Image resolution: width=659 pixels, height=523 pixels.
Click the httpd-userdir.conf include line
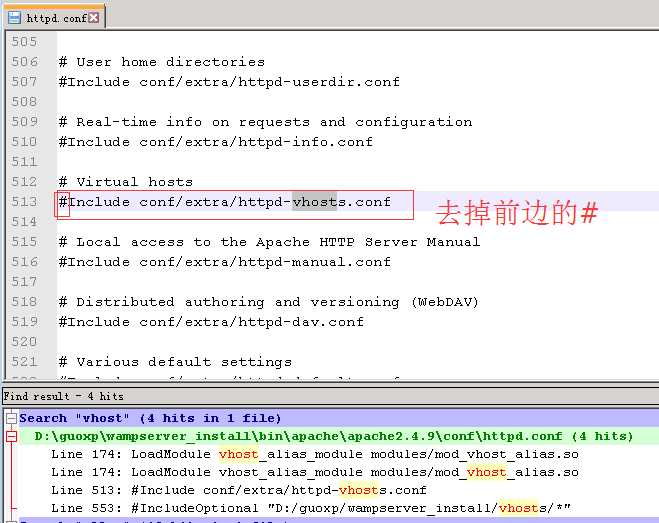[x=229, y=82]
